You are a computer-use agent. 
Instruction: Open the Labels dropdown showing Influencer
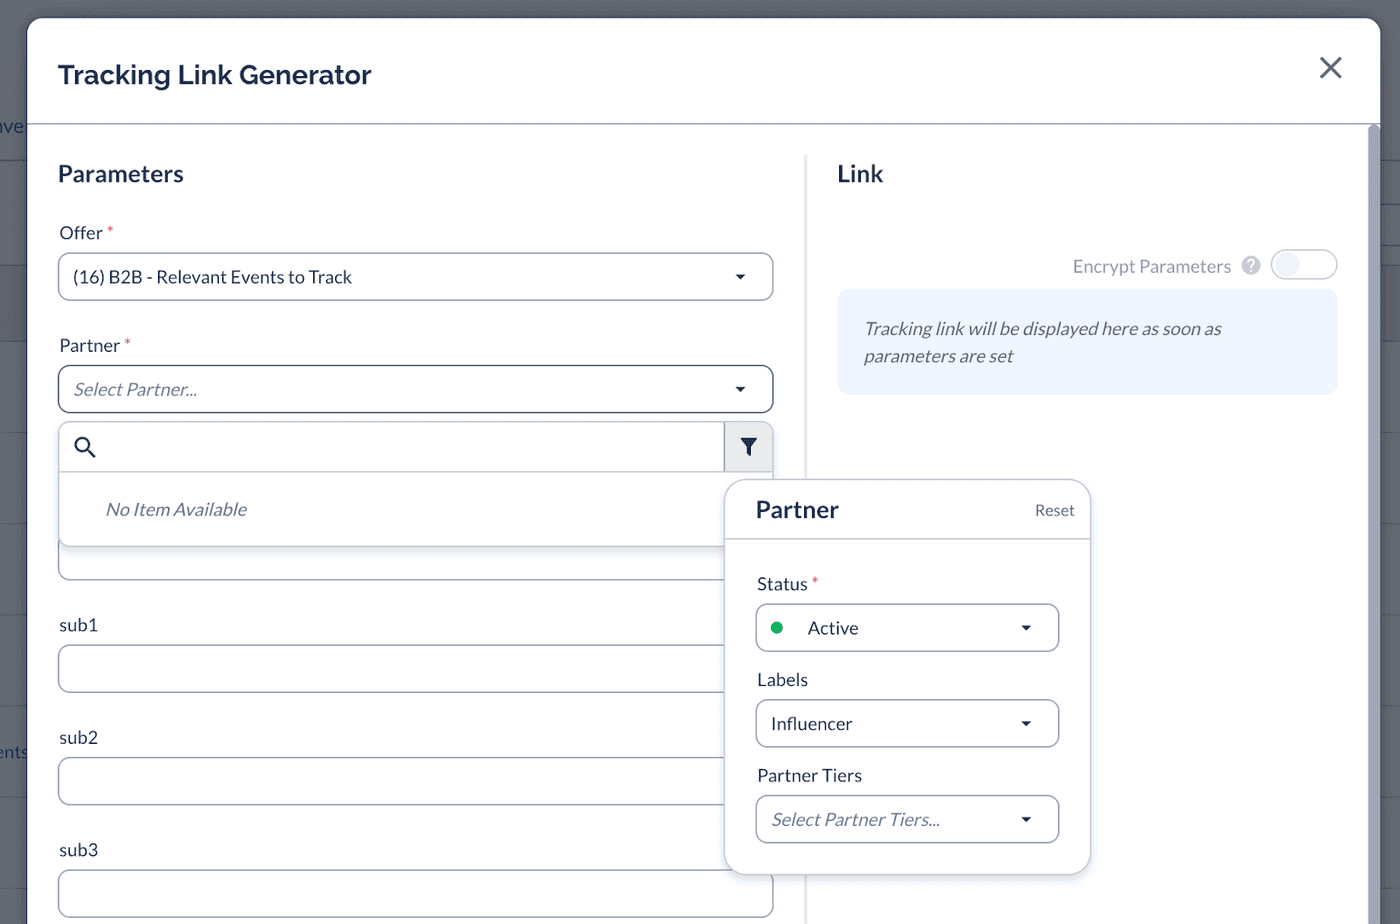coord(906,724)
